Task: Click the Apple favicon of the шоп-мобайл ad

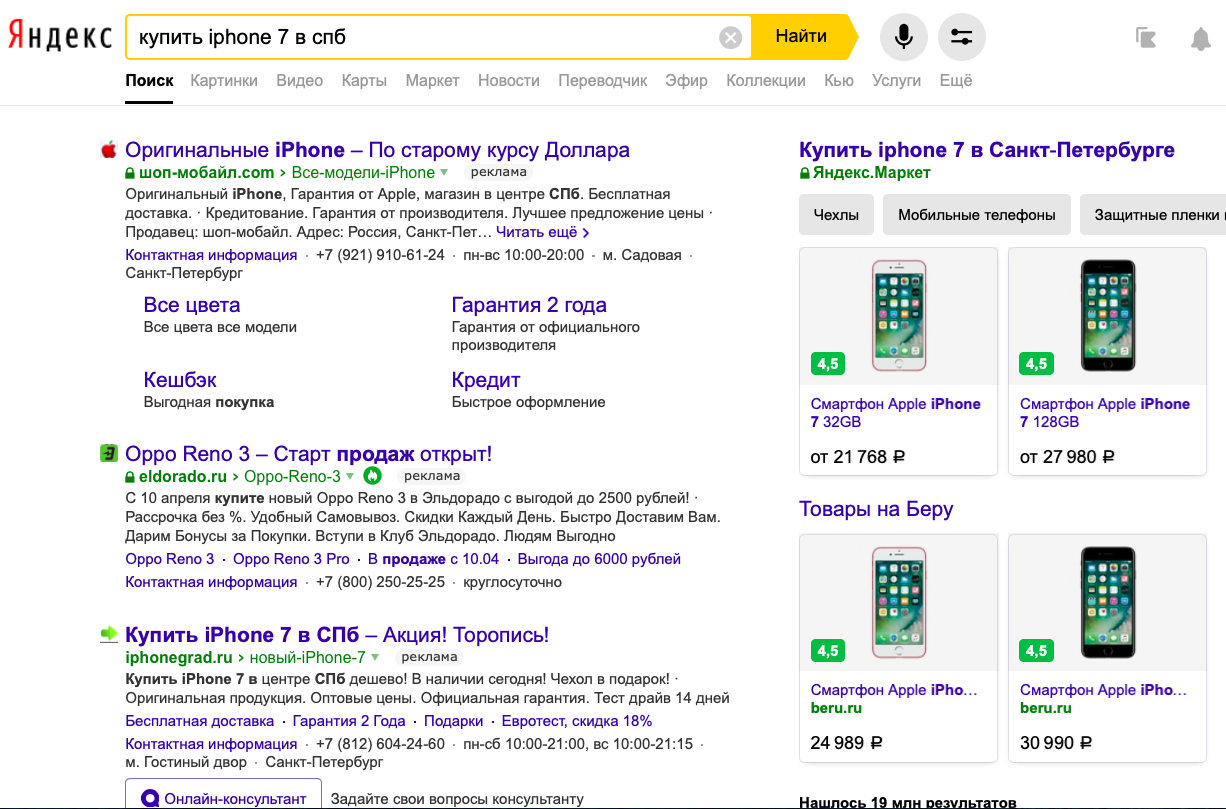Action: (109, 150)
